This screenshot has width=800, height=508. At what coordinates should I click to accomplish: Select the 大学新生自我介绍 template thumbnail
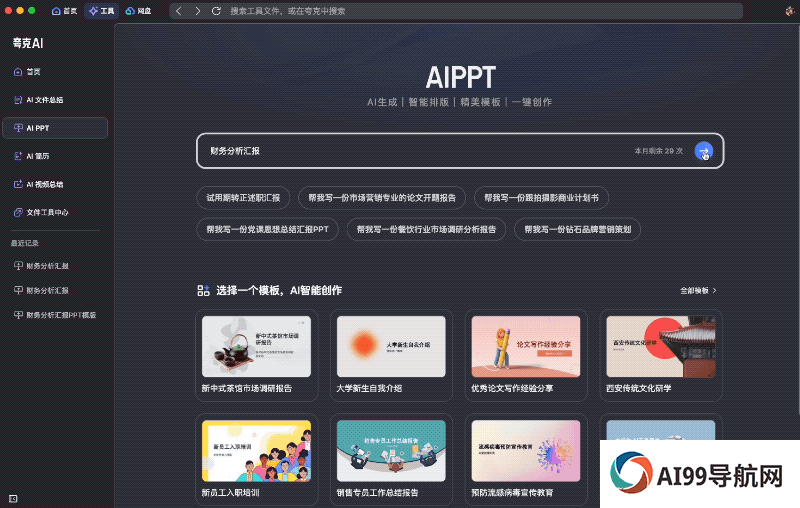coord(391,346)
